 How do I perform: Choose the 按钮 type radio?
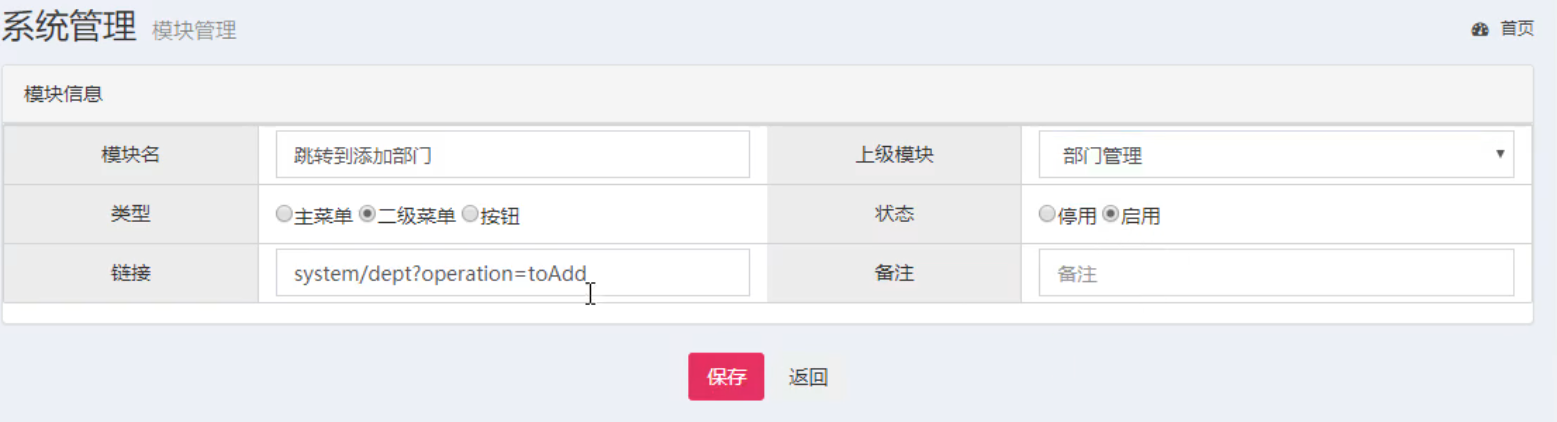pyautogui.click(x=469, y=214)
